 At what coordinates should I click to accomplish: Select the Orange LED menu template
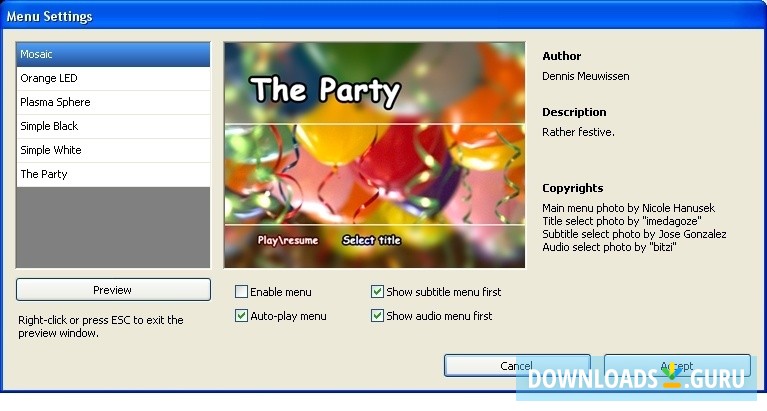pos(113,78)
